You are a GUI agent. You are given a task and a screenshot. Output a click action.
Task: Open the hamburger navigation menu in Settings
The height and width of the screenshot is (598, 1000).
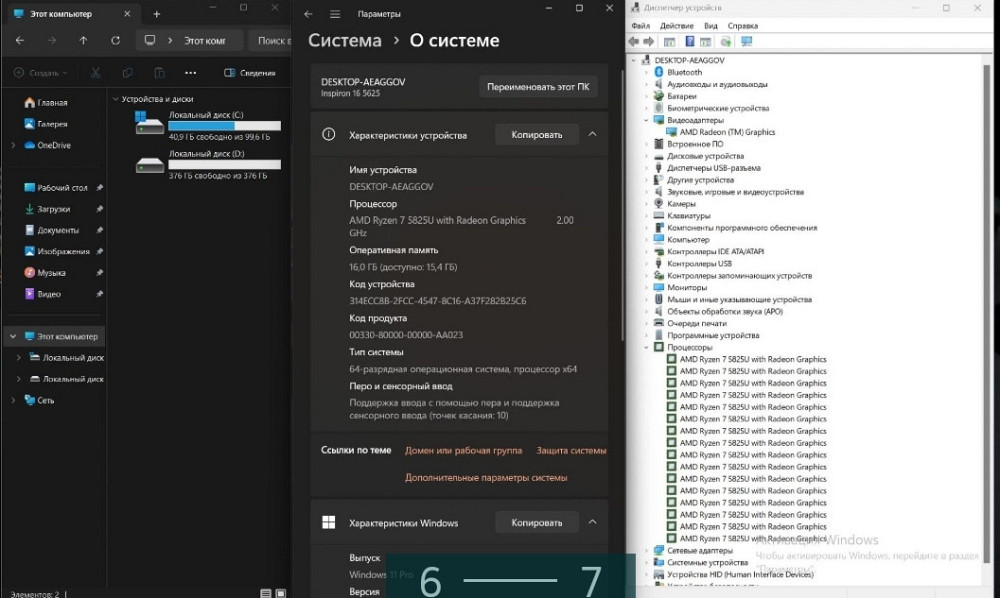click(x=334, y=15)
